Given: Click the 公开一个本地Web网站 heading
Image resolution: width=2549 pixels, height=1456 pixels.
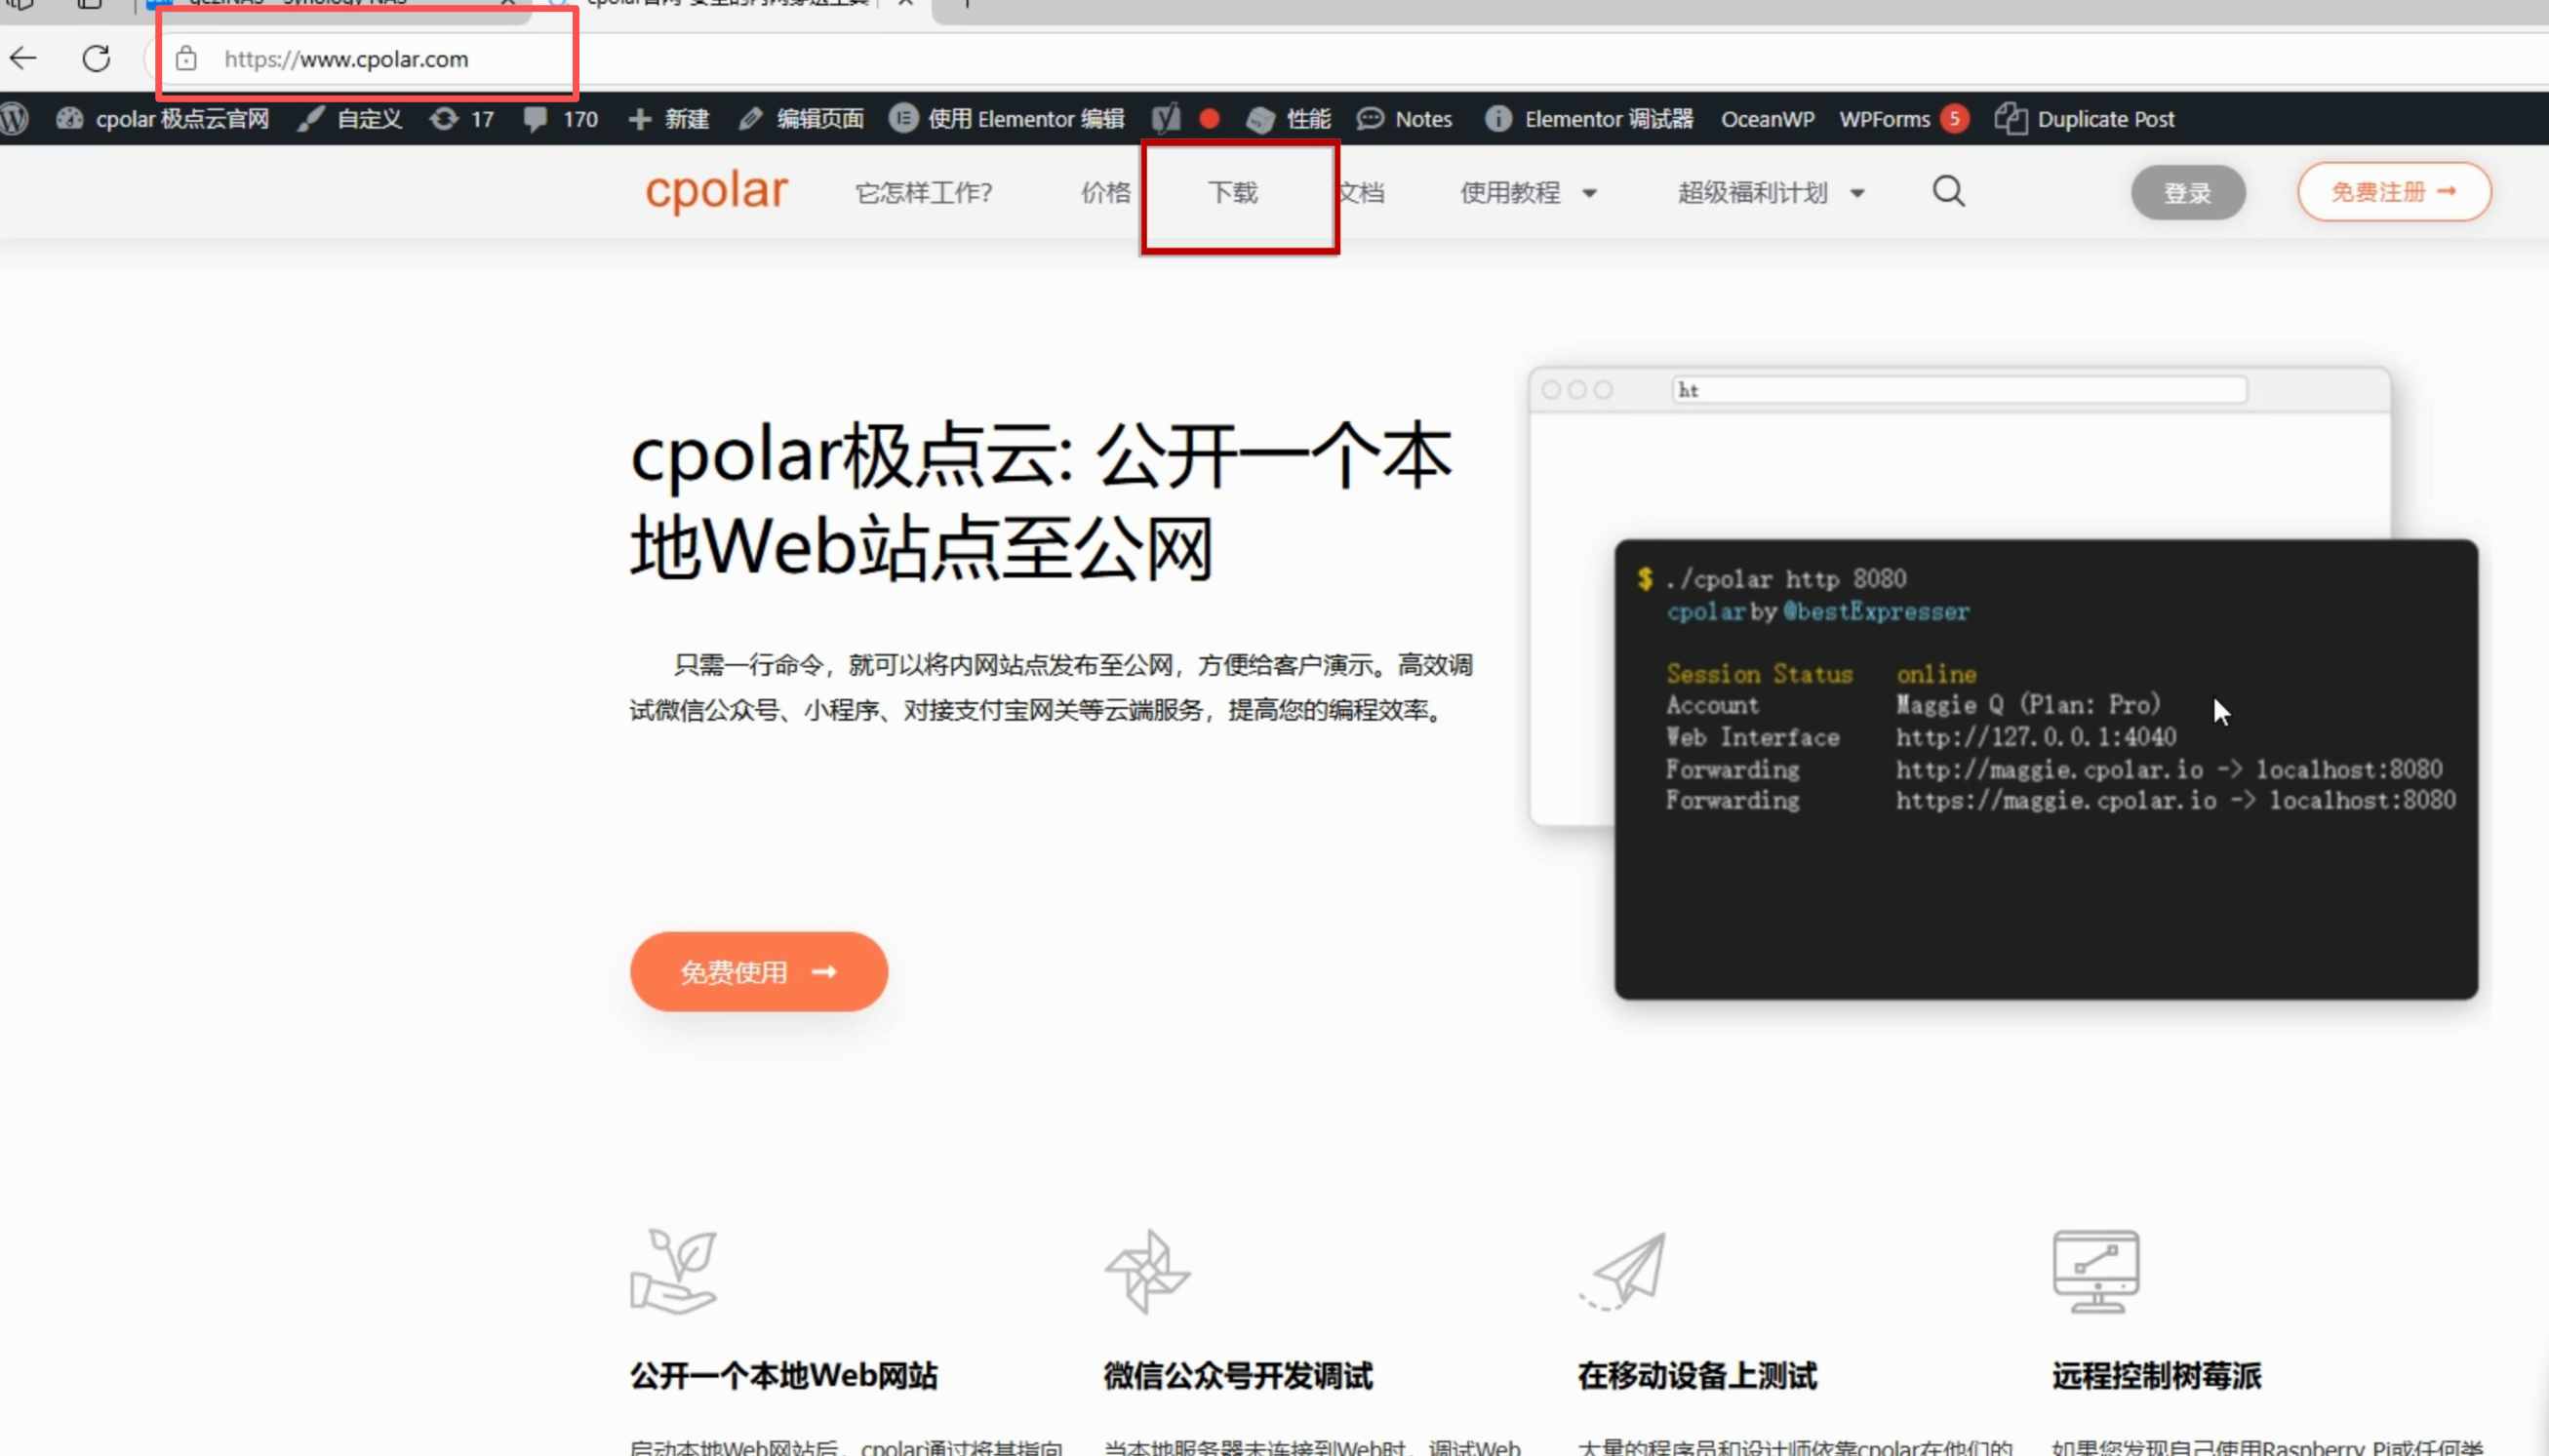Looking at the screenshot, I should (x=784, y=1375).
